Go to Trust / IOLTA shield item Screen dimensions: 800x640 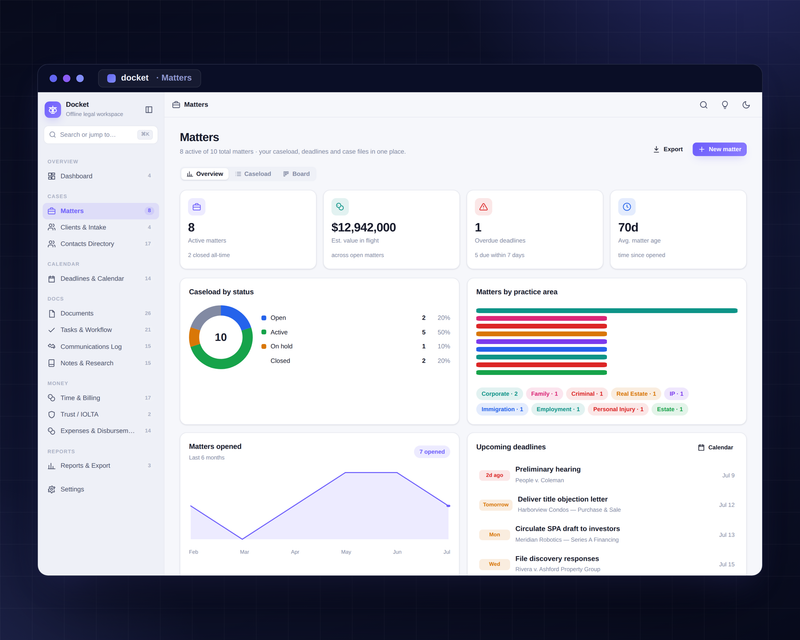(x=101, y=414)
